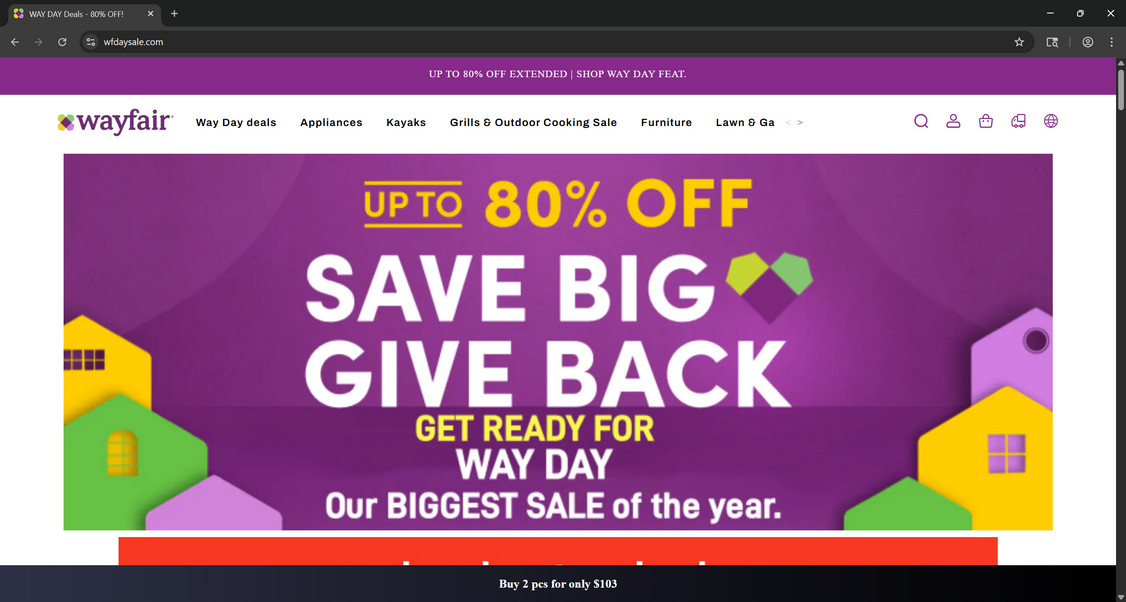Open the account profile icon
The height and width of the screenshot is (602, 1126).
pos(953,121)
